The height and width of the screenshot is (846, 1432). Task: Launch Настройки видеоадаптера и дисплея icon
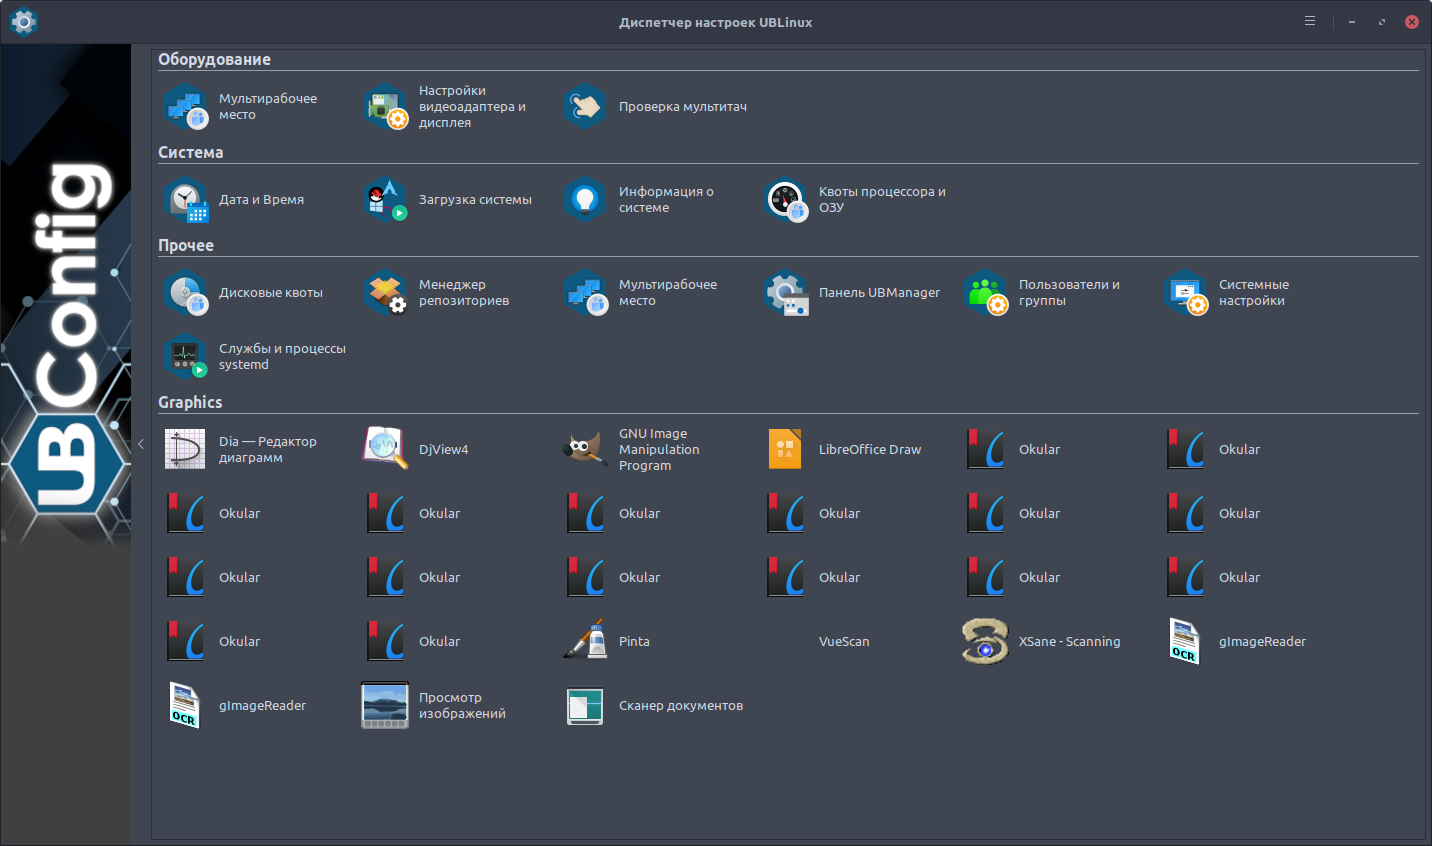click(385, 107)
